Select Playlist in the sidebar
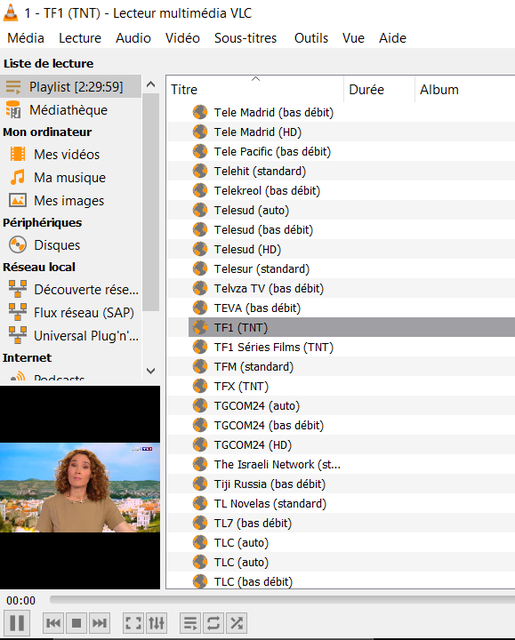The height and width of the screenshot is (640, 515). (71, 87)
